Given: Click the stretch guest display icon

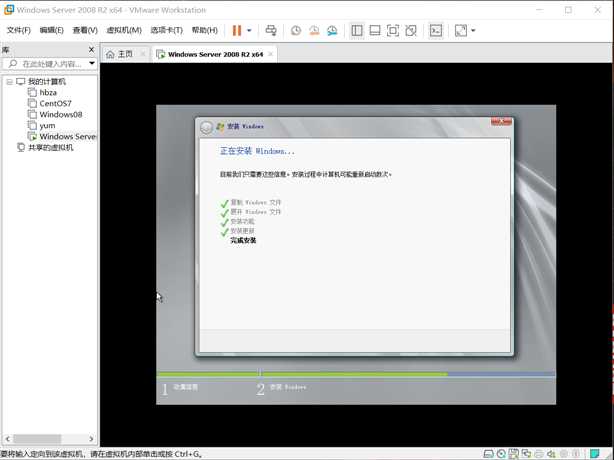Looking at the screenshot, I should [461, 31].
